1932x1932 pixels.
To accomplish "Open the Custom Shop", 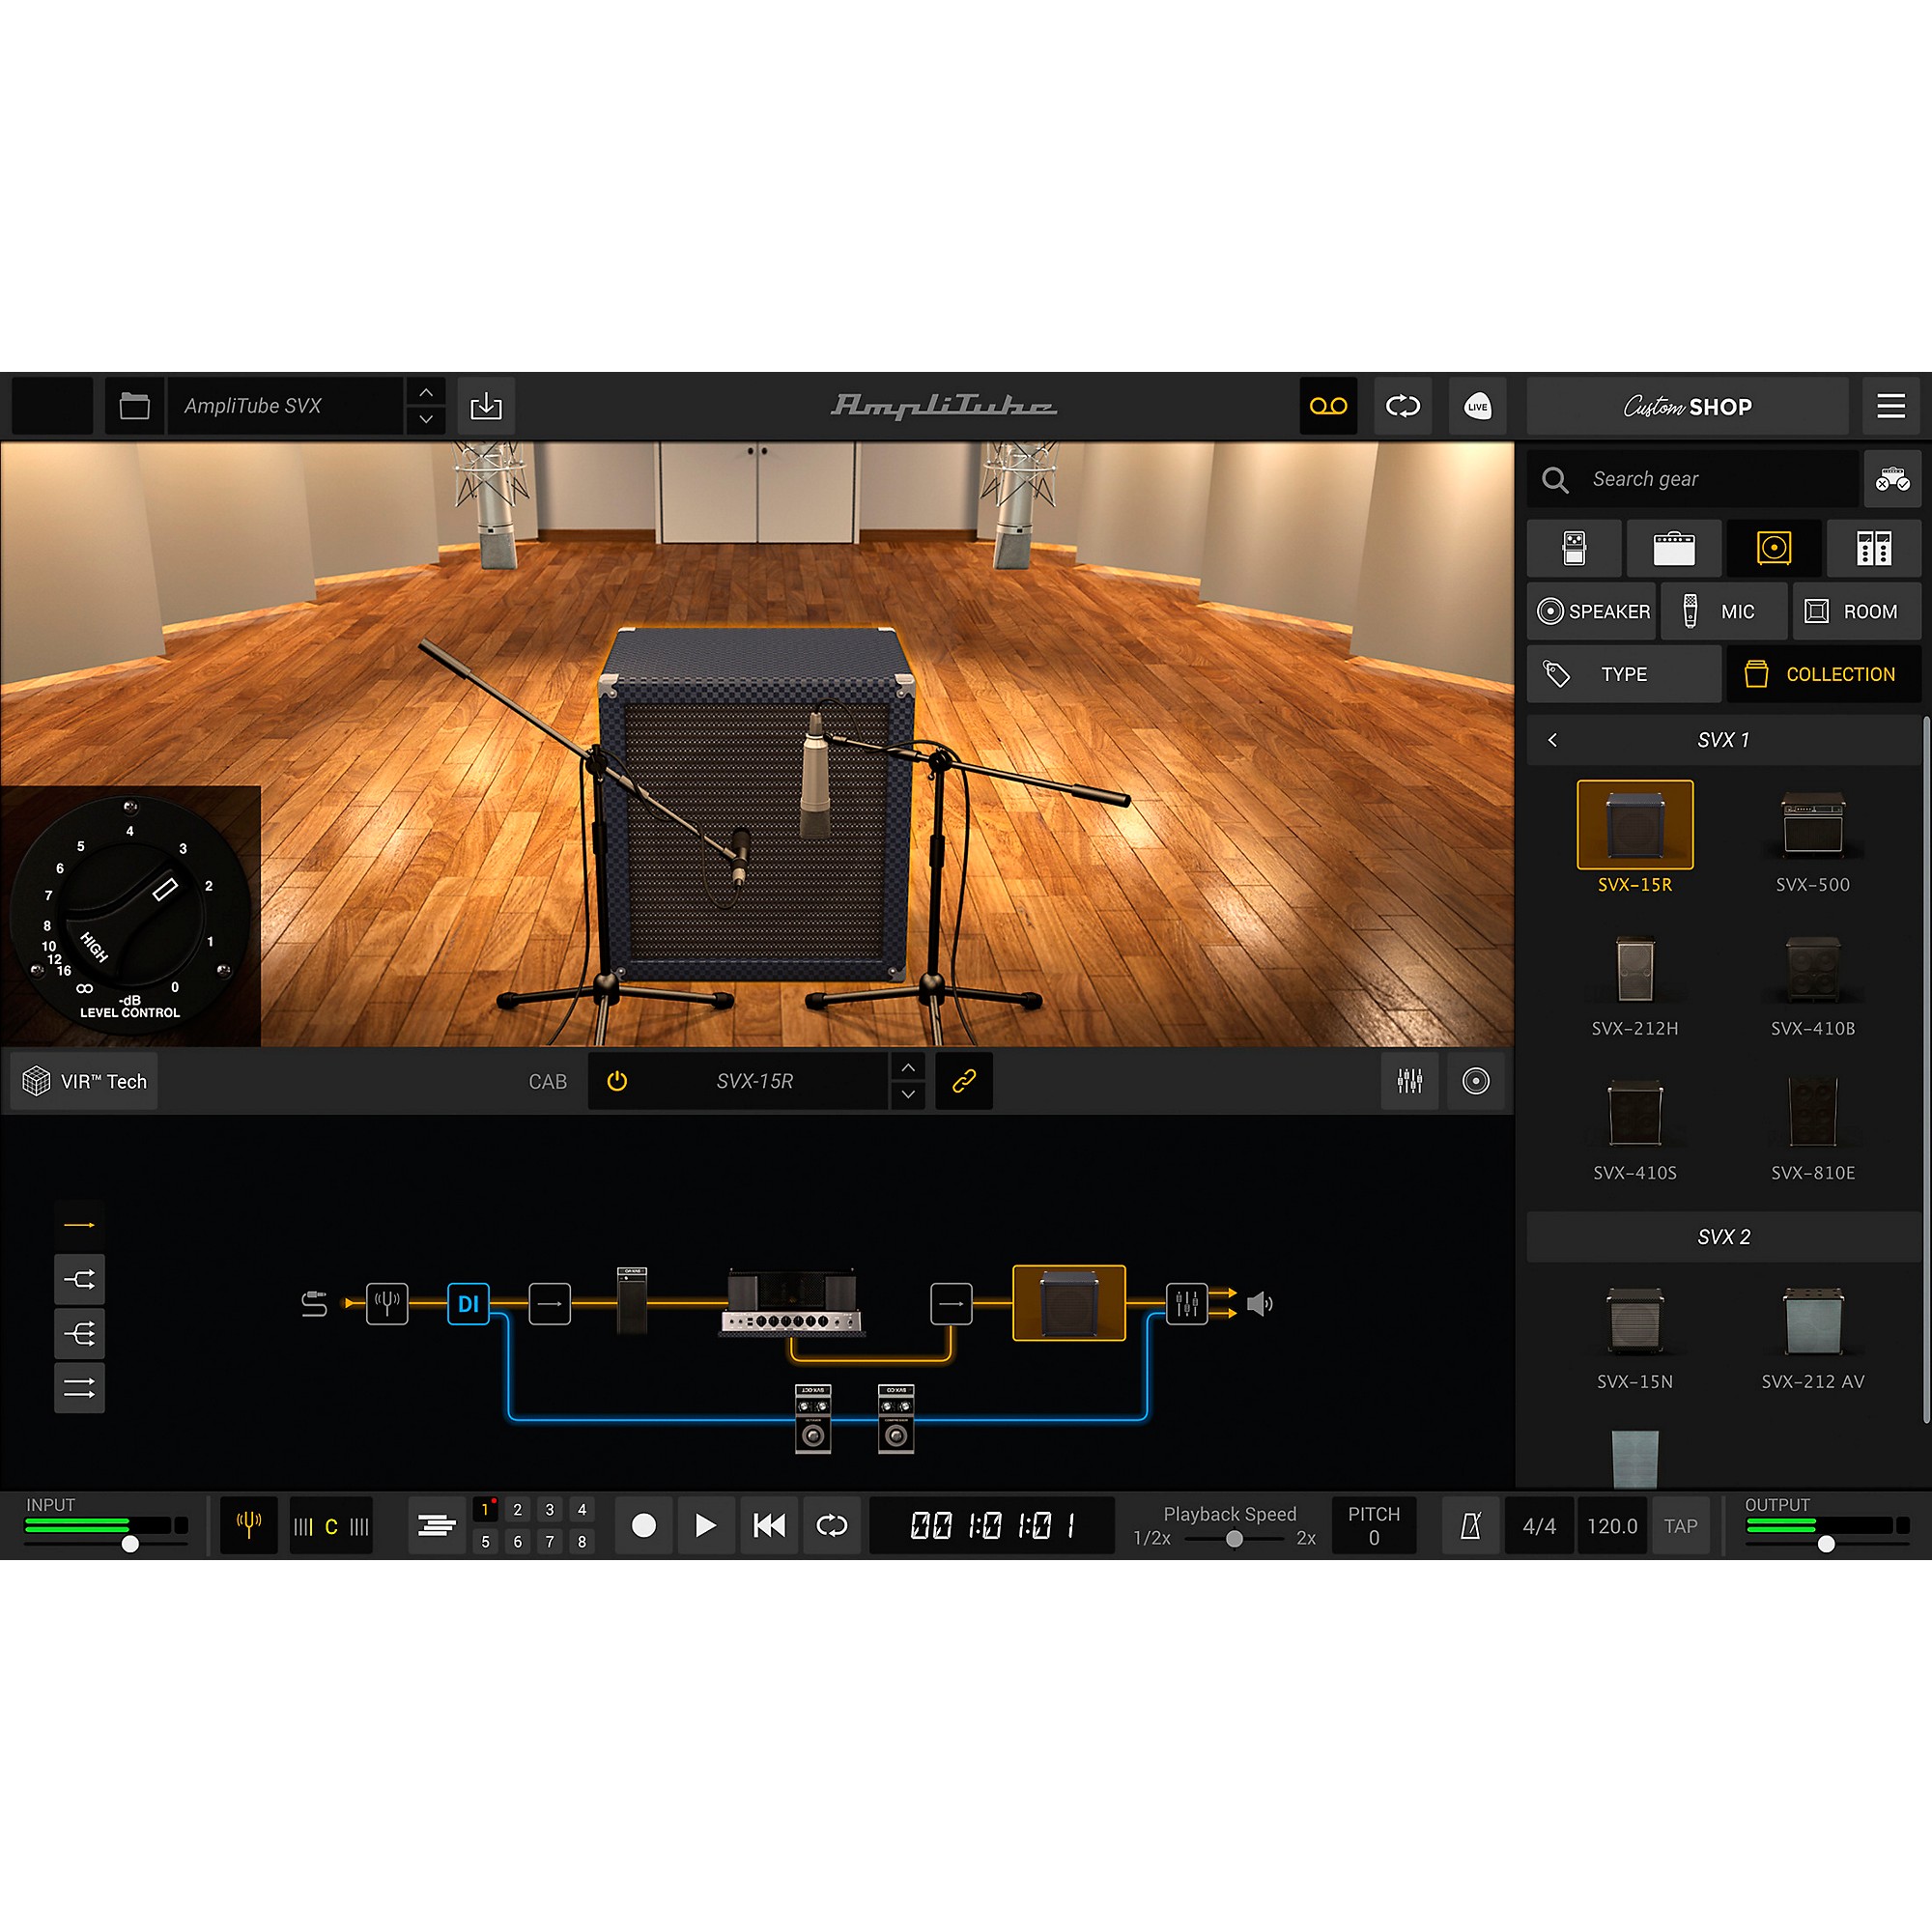I will point(1688,406).
